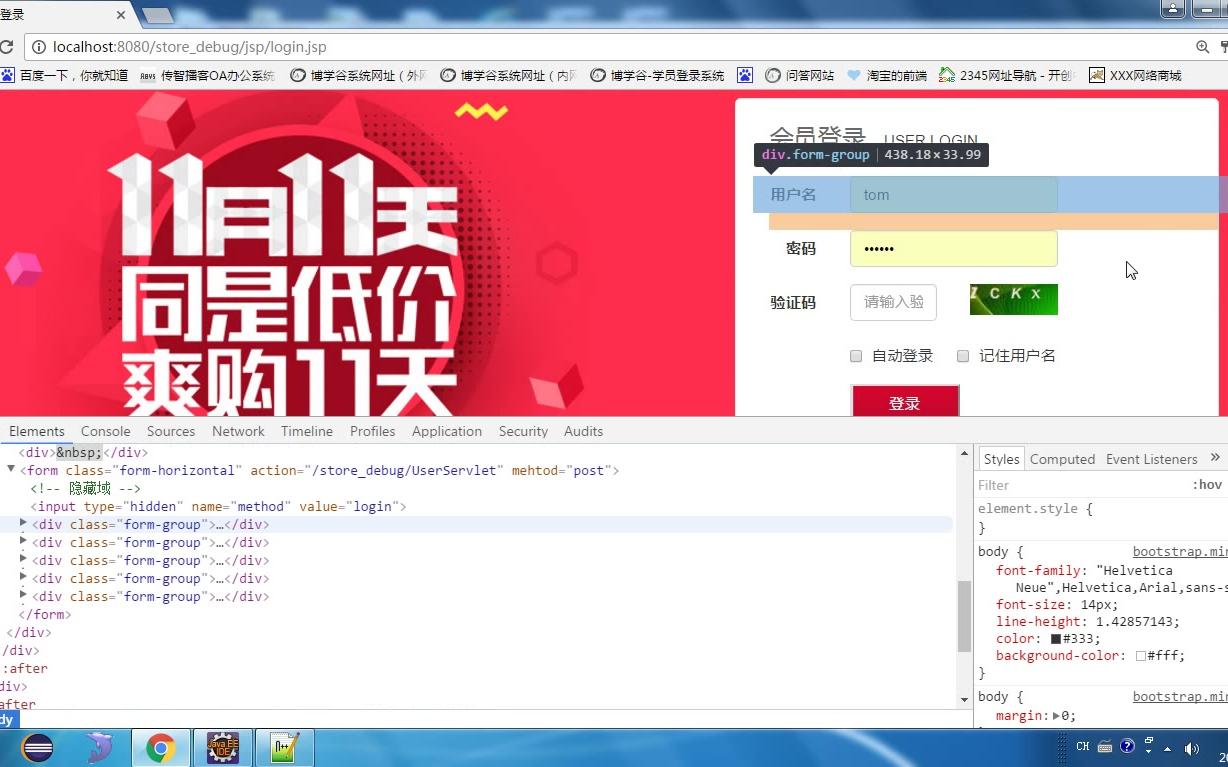Screen dimensions: 1228x767
Task: Check the 记住用户名 option
Action: (963, 356)
